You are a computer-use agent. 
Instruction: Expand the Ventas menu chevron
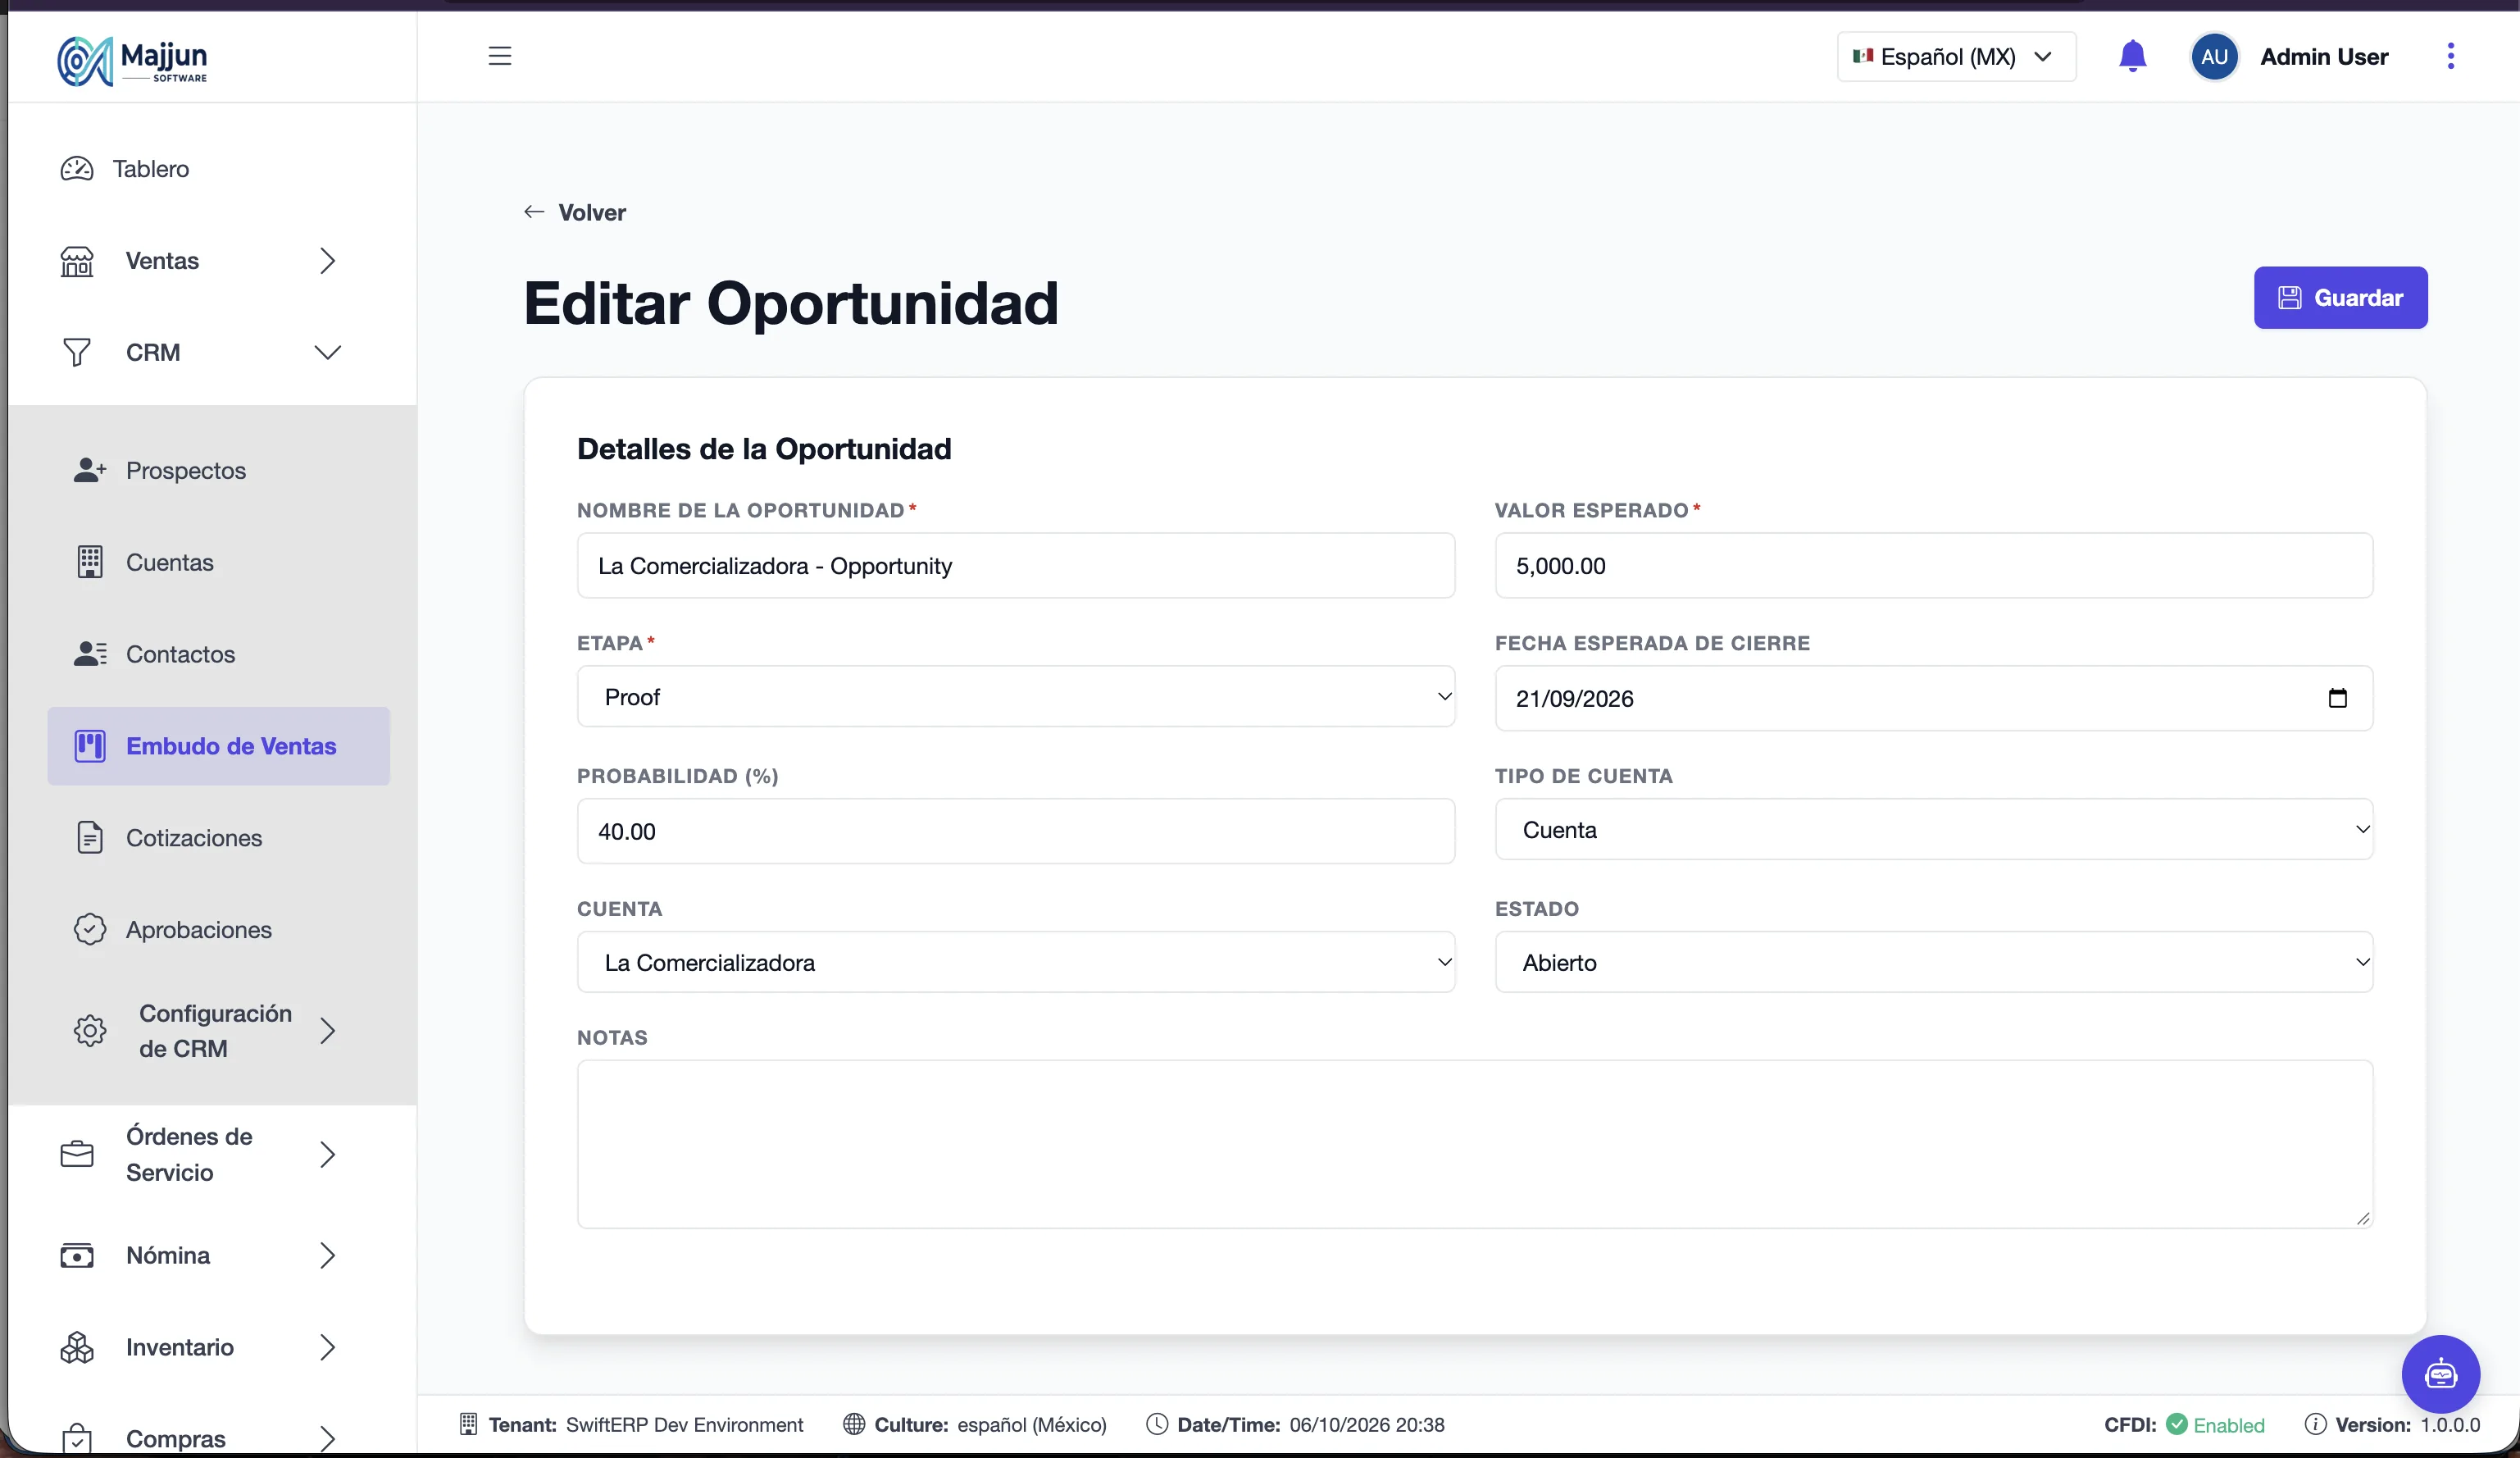(327, 261)
